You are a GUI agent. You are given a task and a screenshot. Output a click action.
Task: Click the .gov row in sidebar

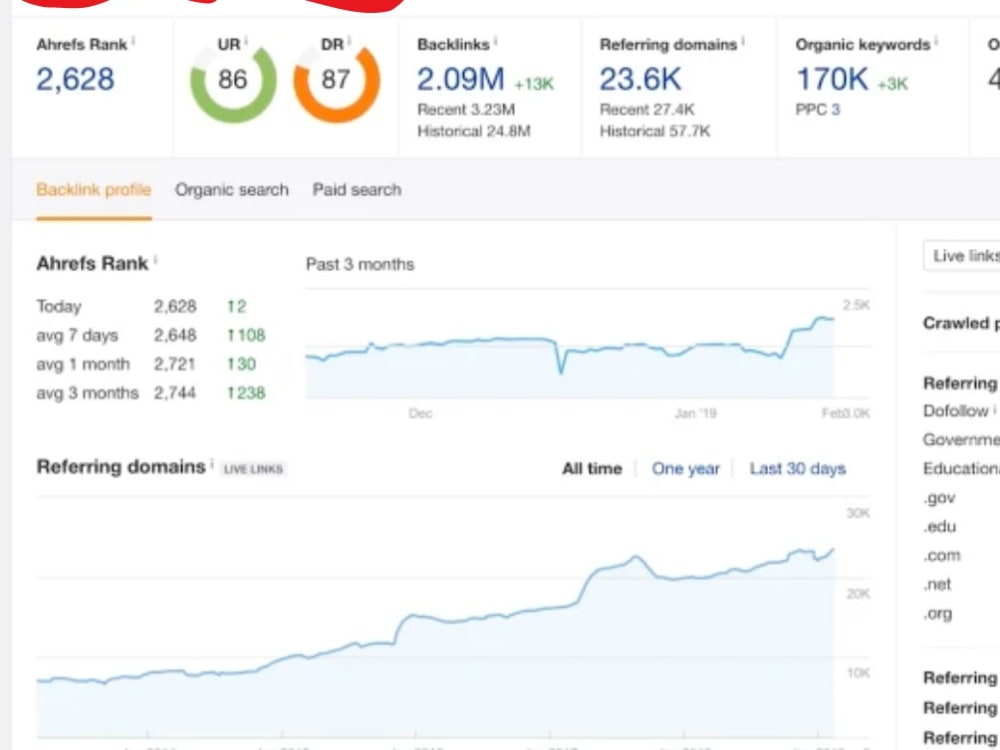coord(939,497)
